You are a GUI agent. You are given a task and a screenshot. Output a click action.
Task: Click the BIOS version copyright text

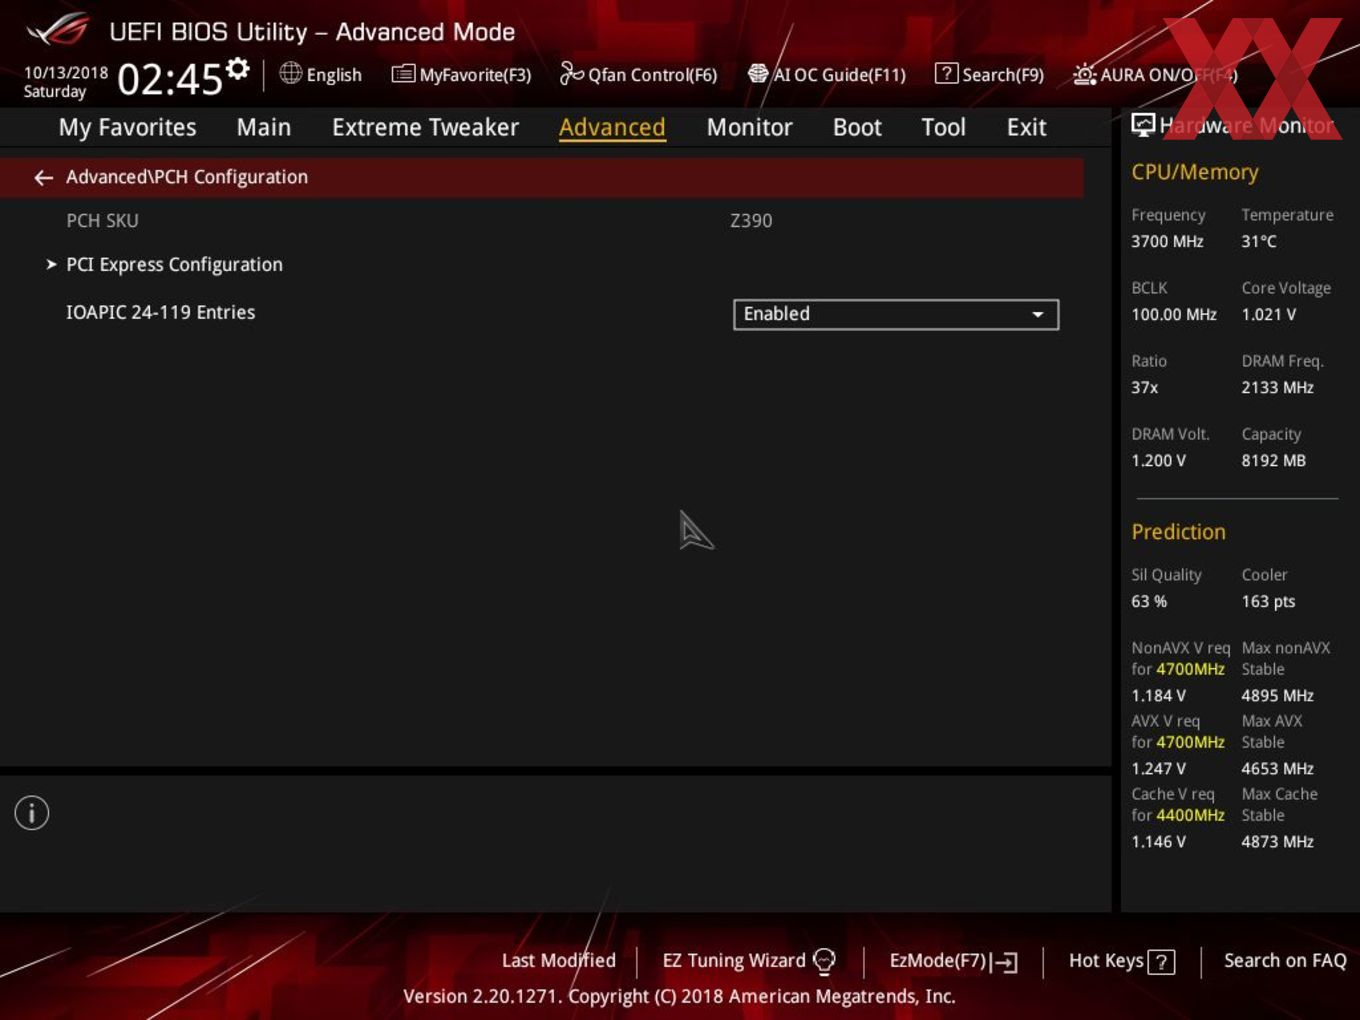(679, 996)
